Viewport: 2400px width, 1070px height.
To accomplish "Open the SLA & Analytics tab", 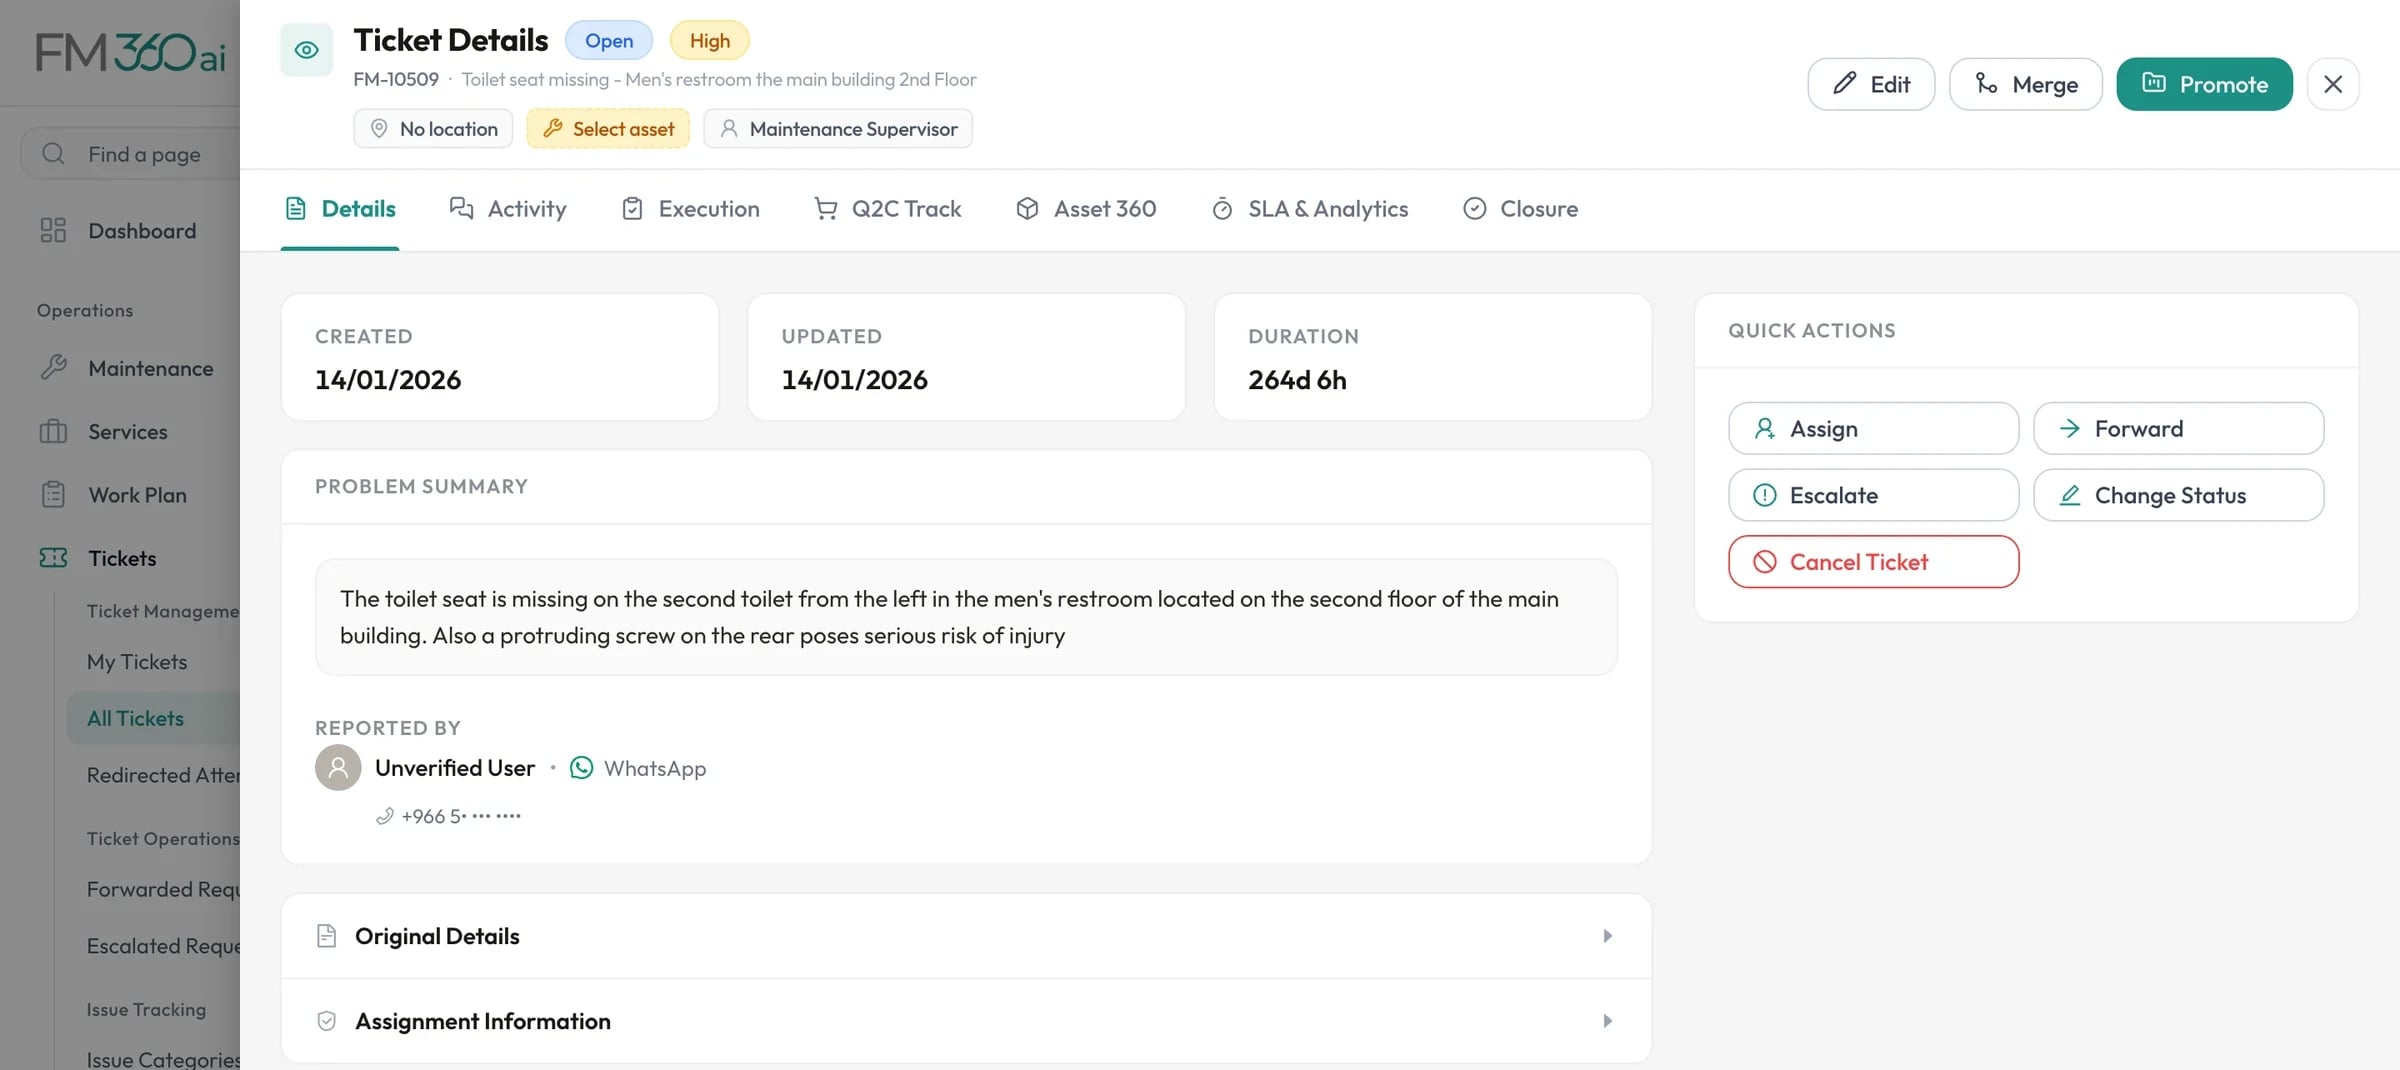I will click(x=1309, y=209).
